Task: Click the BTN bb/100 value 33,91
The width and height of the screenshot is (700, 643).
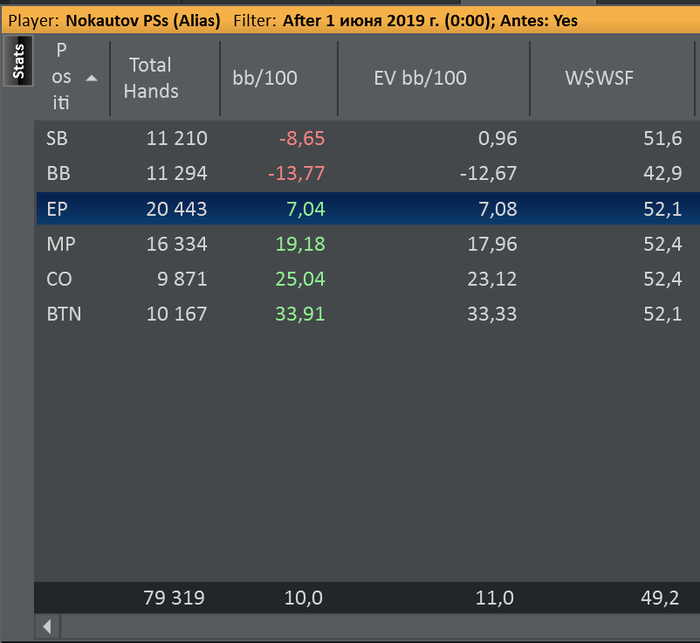Action: click(297, 314)
